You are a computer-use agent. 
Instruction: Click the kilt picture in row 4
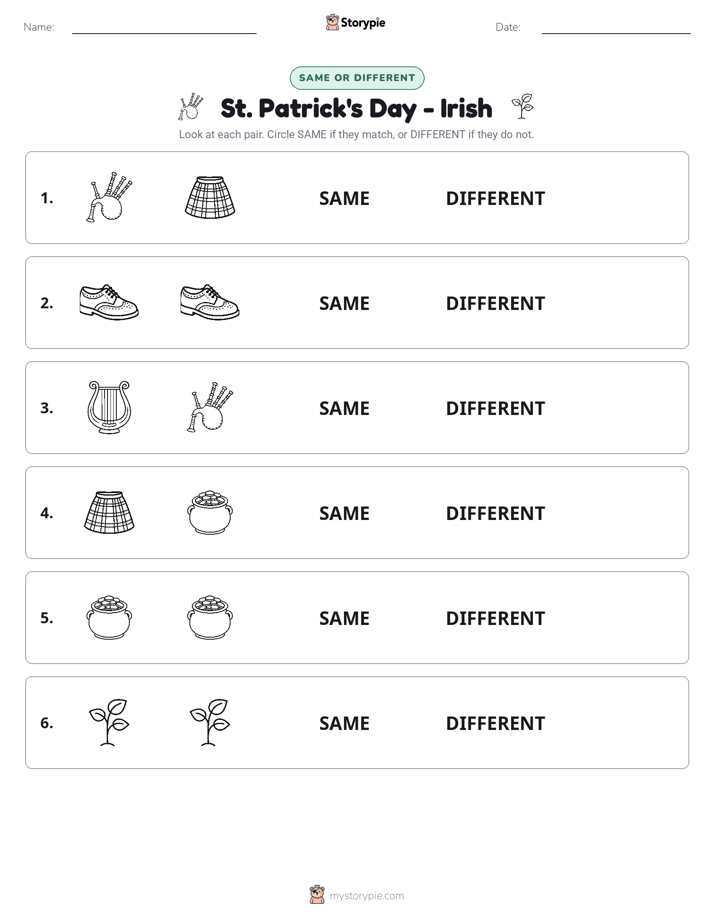pyautogui.click(x=109, y=512)
